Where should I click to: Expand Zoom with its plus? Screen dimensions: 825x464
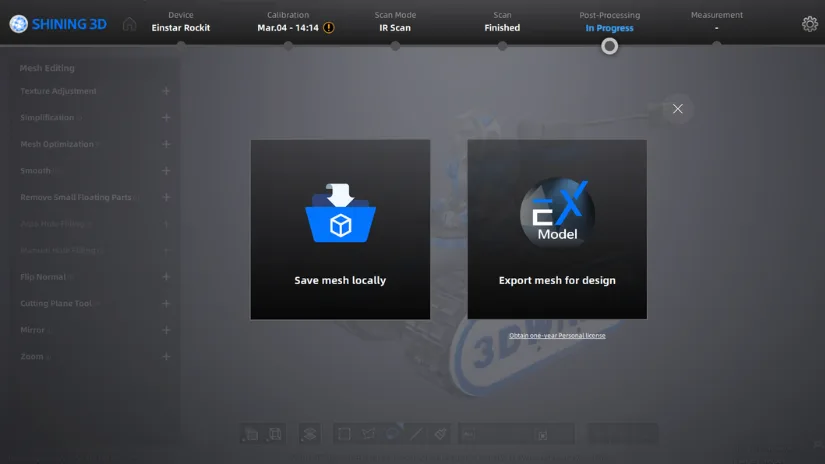[x=166, y=357]
